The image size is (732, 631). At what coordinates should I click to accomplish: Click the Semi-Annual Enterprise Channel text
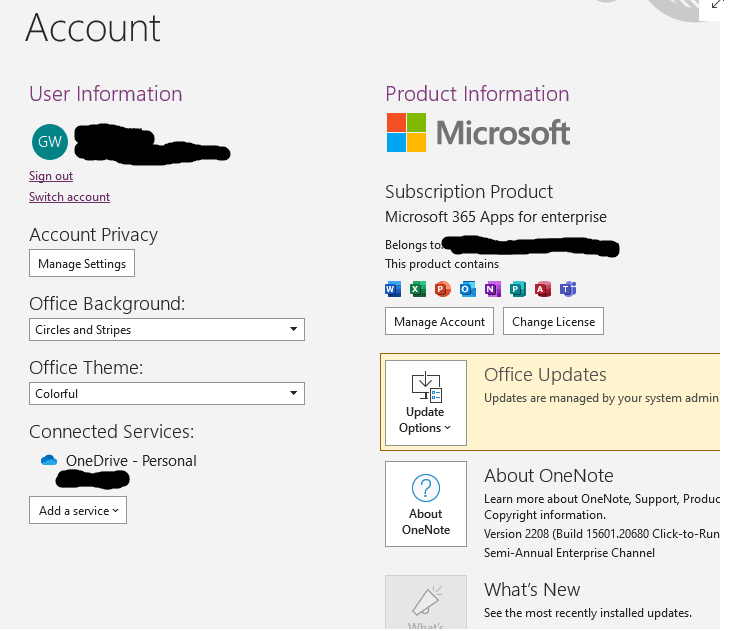click(x=569, y=553)
